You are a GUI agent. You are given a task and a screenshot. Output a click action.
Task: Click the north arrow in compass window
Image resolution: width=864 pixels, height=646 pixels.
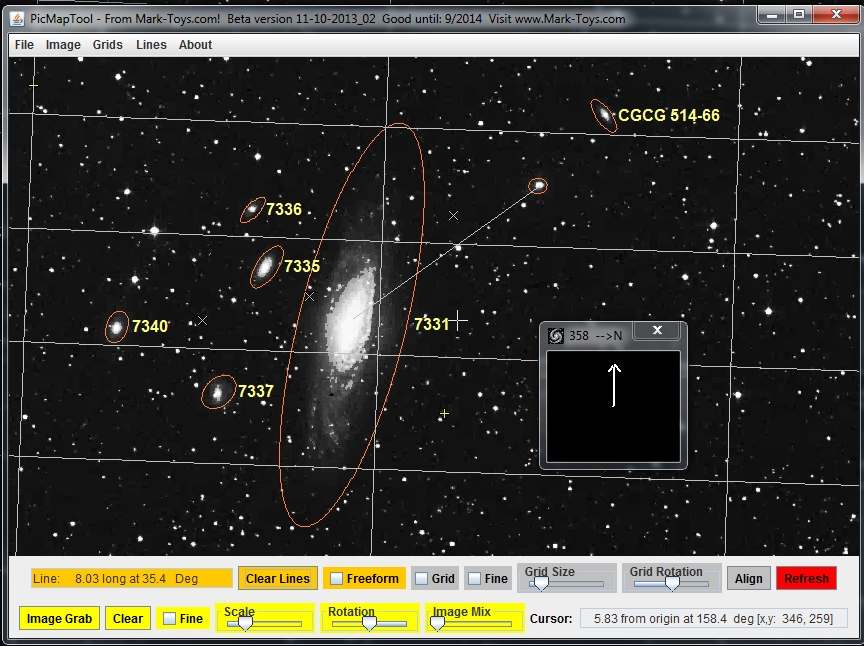[614, 385]
